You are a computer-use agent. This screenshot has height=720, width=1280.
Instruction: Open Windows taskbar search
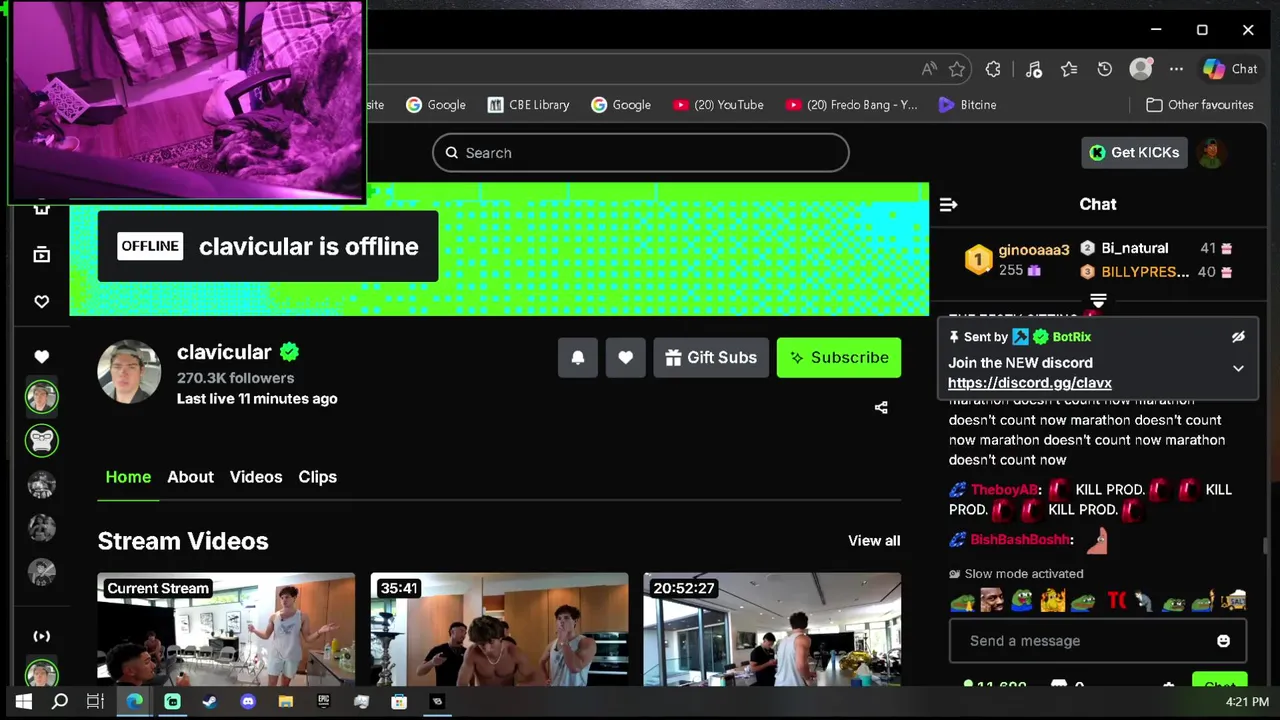60,702
